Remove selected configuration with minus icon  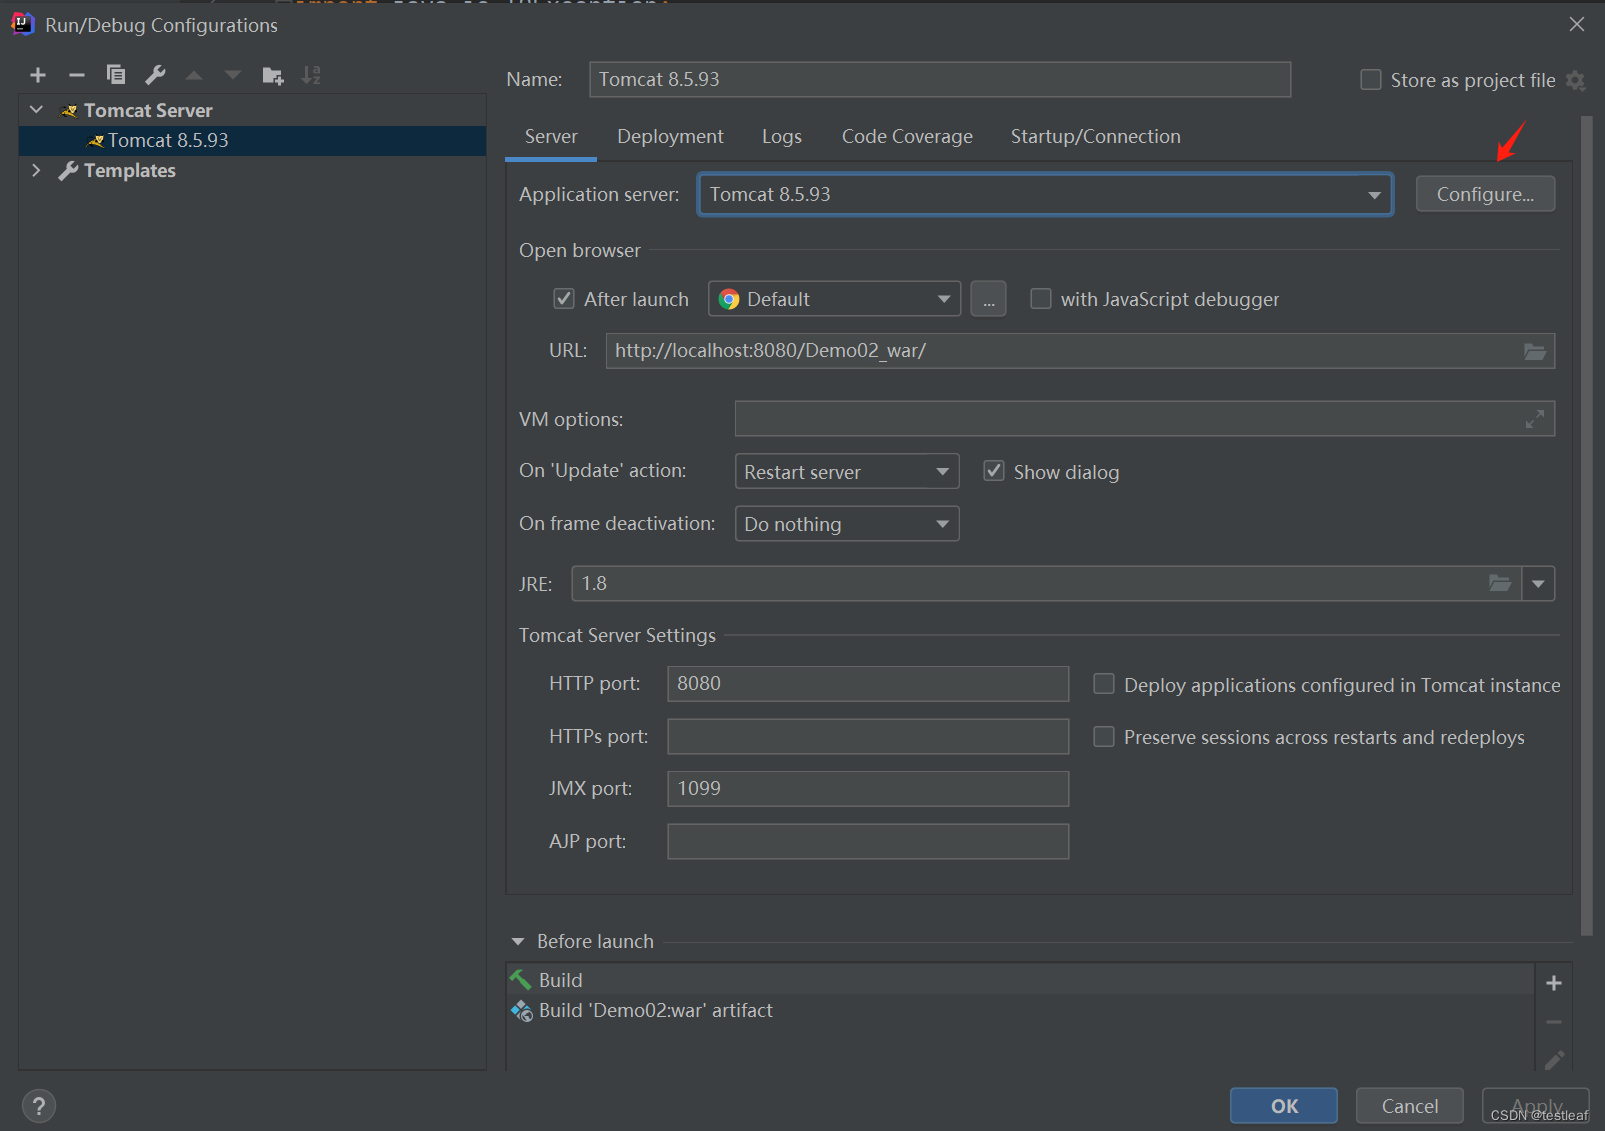pyautogui.click(x=77, y=75)
